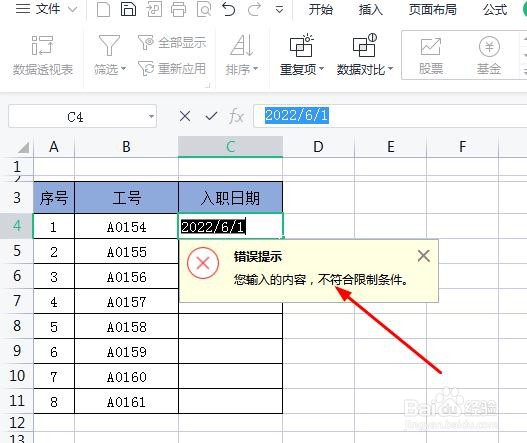Click the Name Box showing C4
527x443 pixels.
click(x=82, y=116)
